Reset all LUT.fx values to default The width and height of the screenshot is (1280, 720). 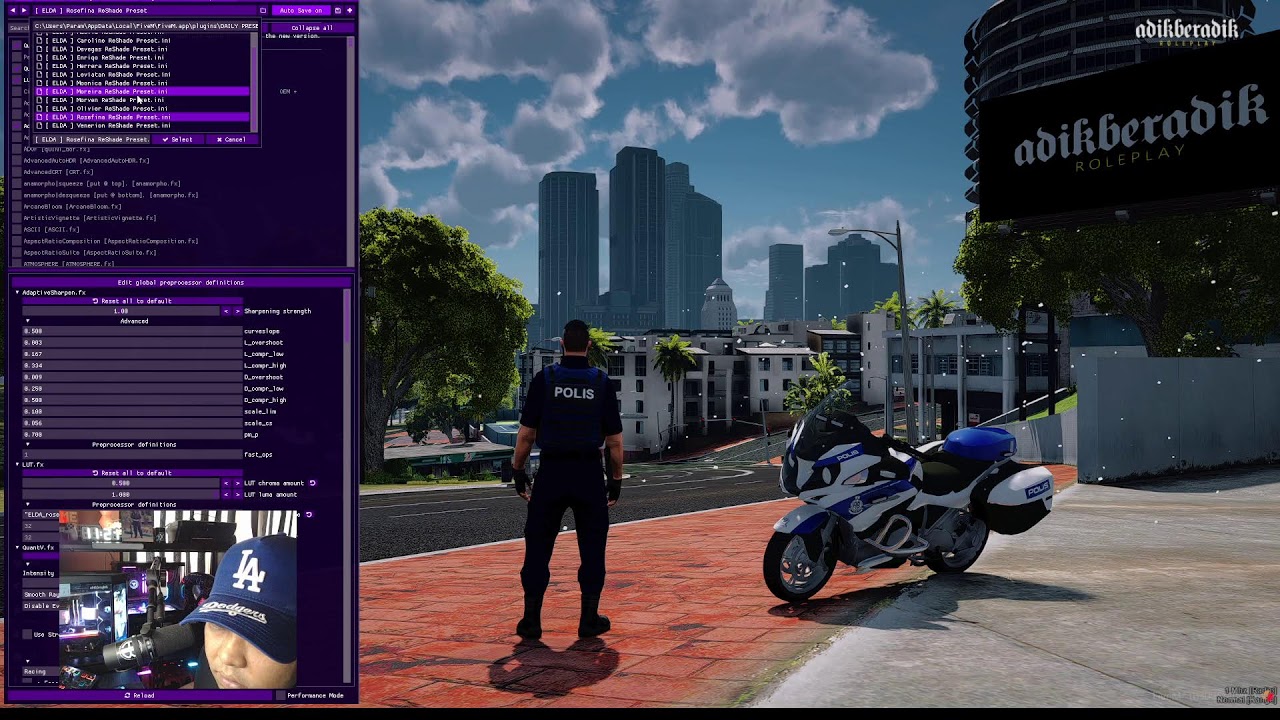coord(133,473)
